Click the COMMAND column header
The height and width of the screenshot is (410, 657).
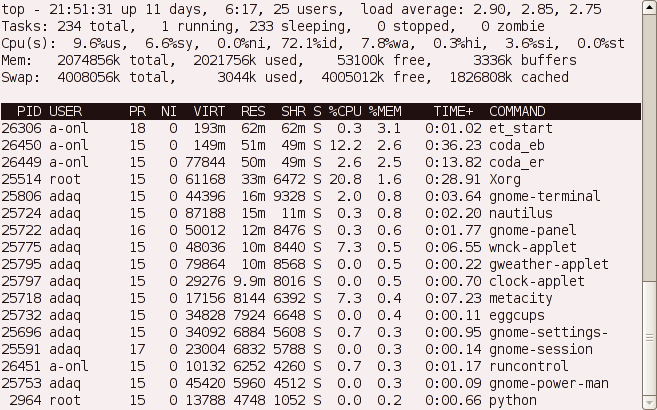click(x=517, y=111)
